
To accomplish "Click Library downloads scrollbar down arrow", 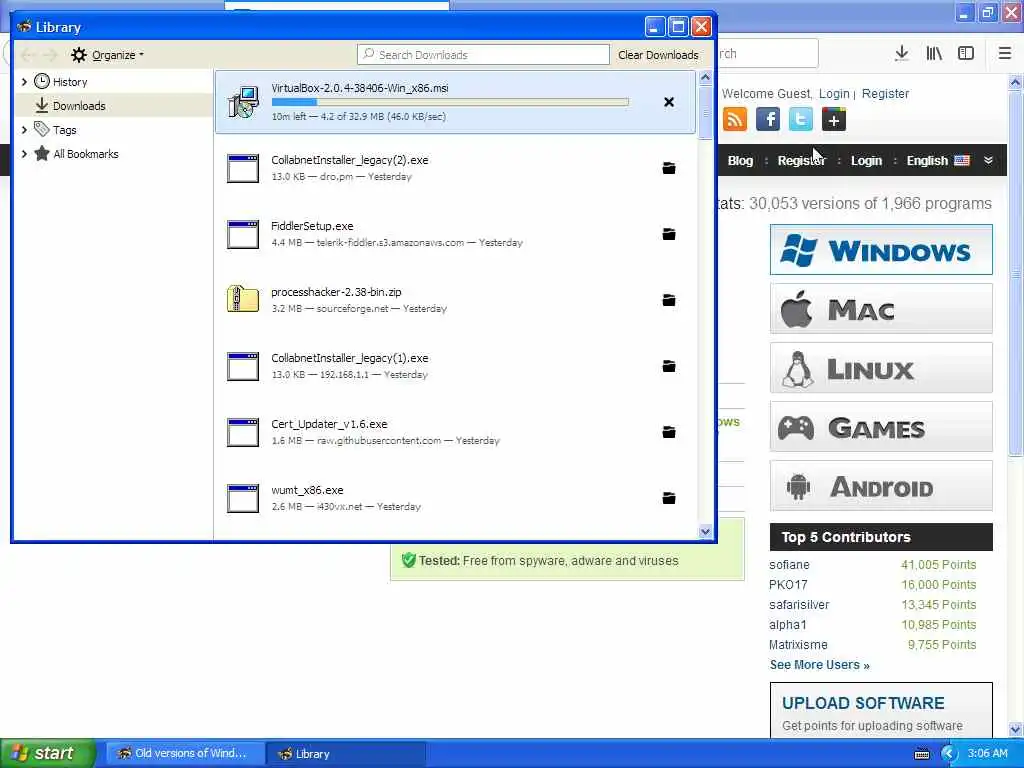I will 705,532.
